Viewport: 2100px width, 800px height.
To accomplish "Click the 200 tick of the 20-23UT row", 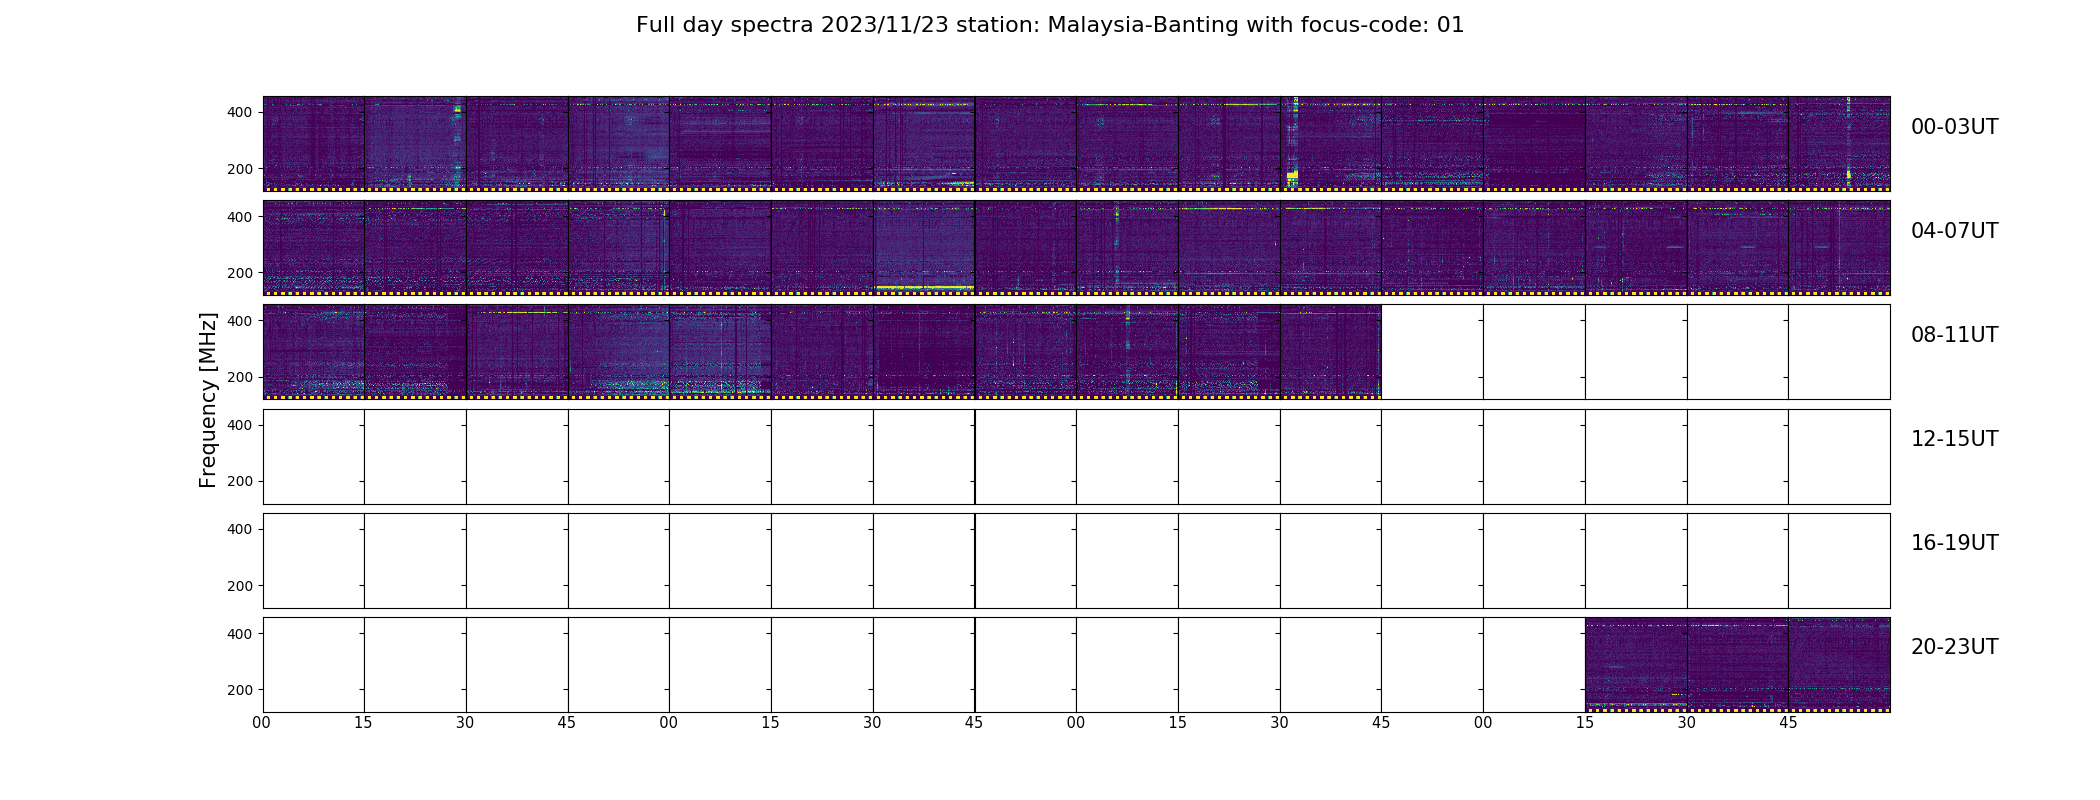I will [x=240, y=690].
